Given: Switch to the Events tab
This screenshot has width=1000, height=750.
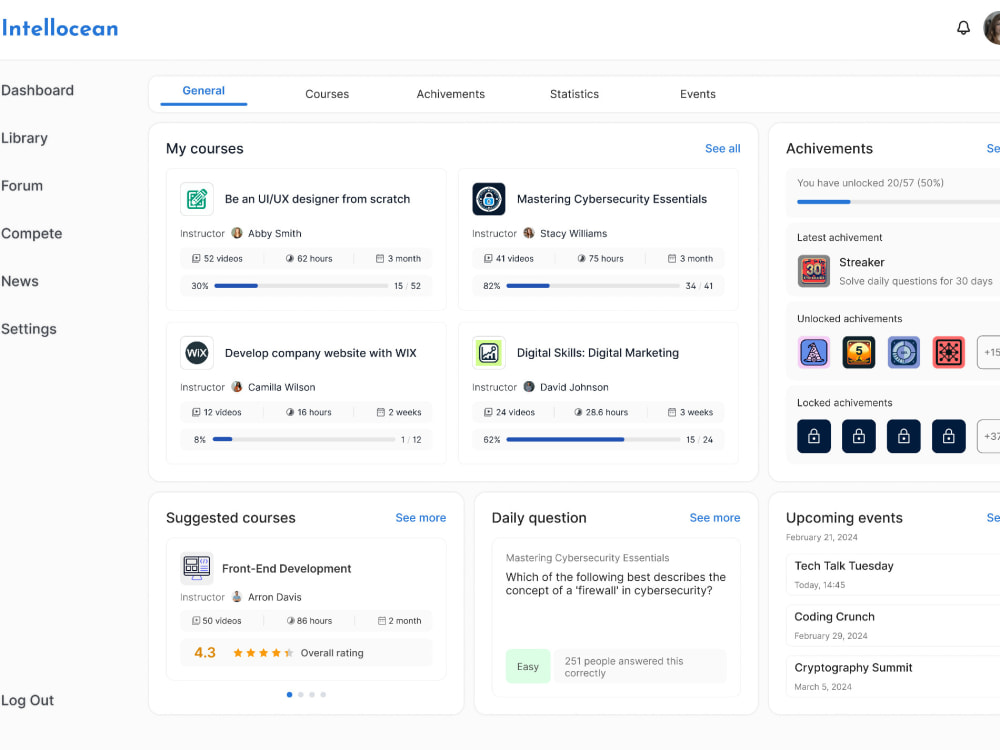Looking at the screenshot, I should coord(697,94).
